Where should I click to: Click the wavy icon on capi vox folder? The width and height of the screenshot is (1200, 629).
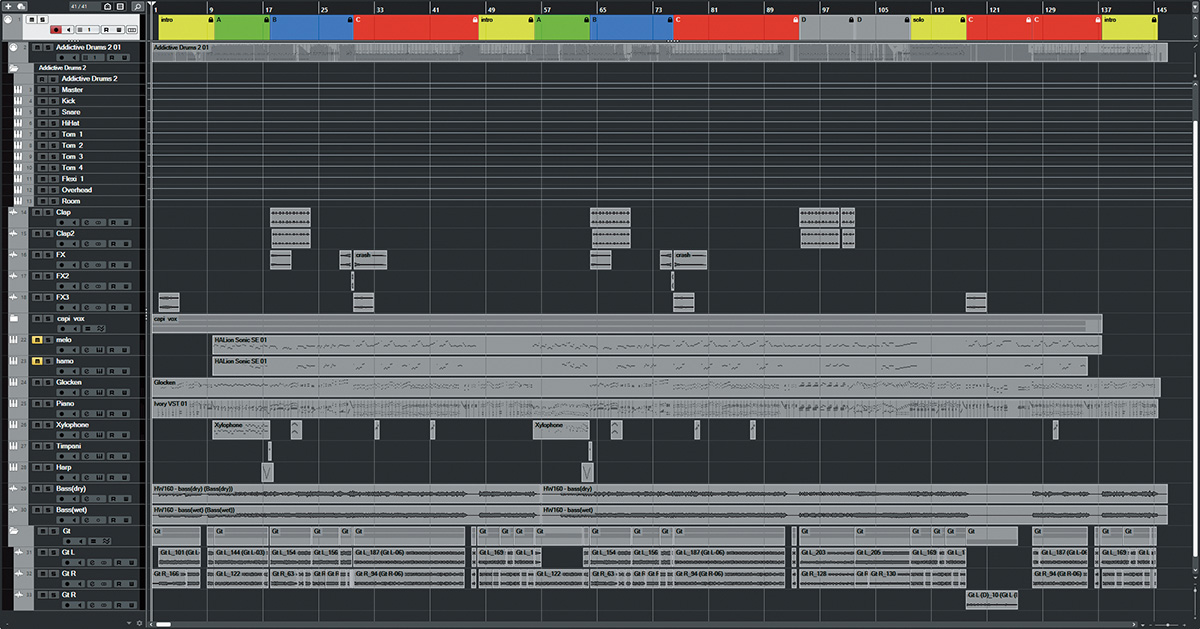pyautogui.click(x=100, y=329)
